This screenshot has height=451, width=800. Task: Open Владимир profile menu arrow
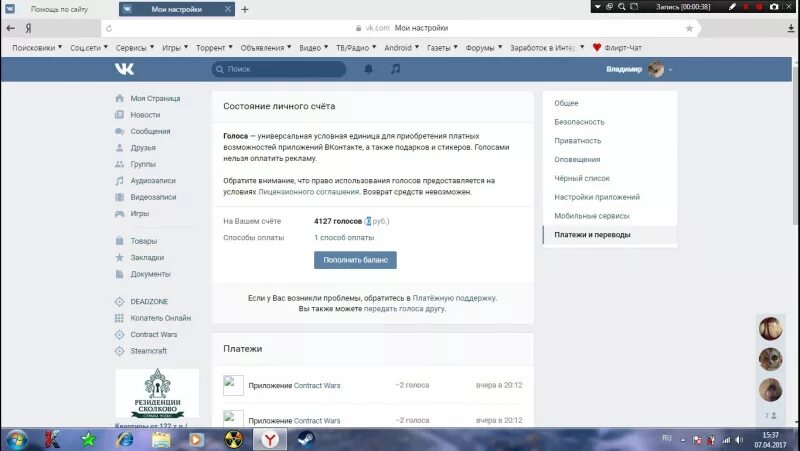click(670, 69)
